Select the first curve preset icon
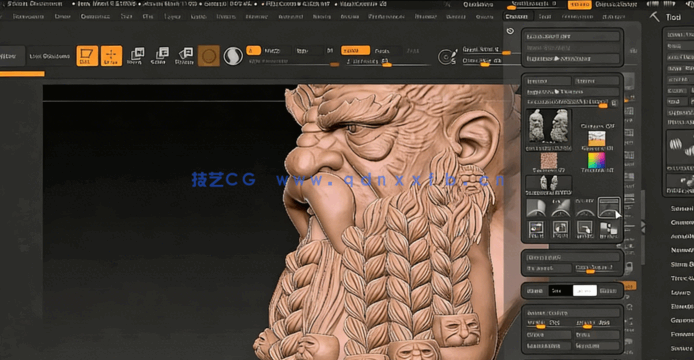This screenshot has width=694, height=360. point(536,208)
